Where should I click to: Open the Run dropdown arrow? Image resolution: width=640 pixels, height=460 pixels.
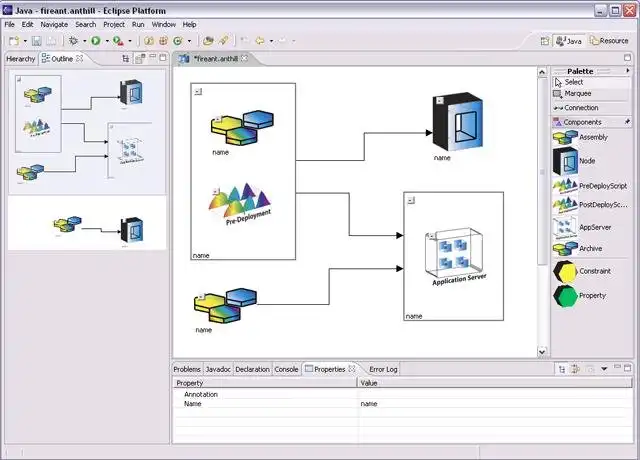107,41
